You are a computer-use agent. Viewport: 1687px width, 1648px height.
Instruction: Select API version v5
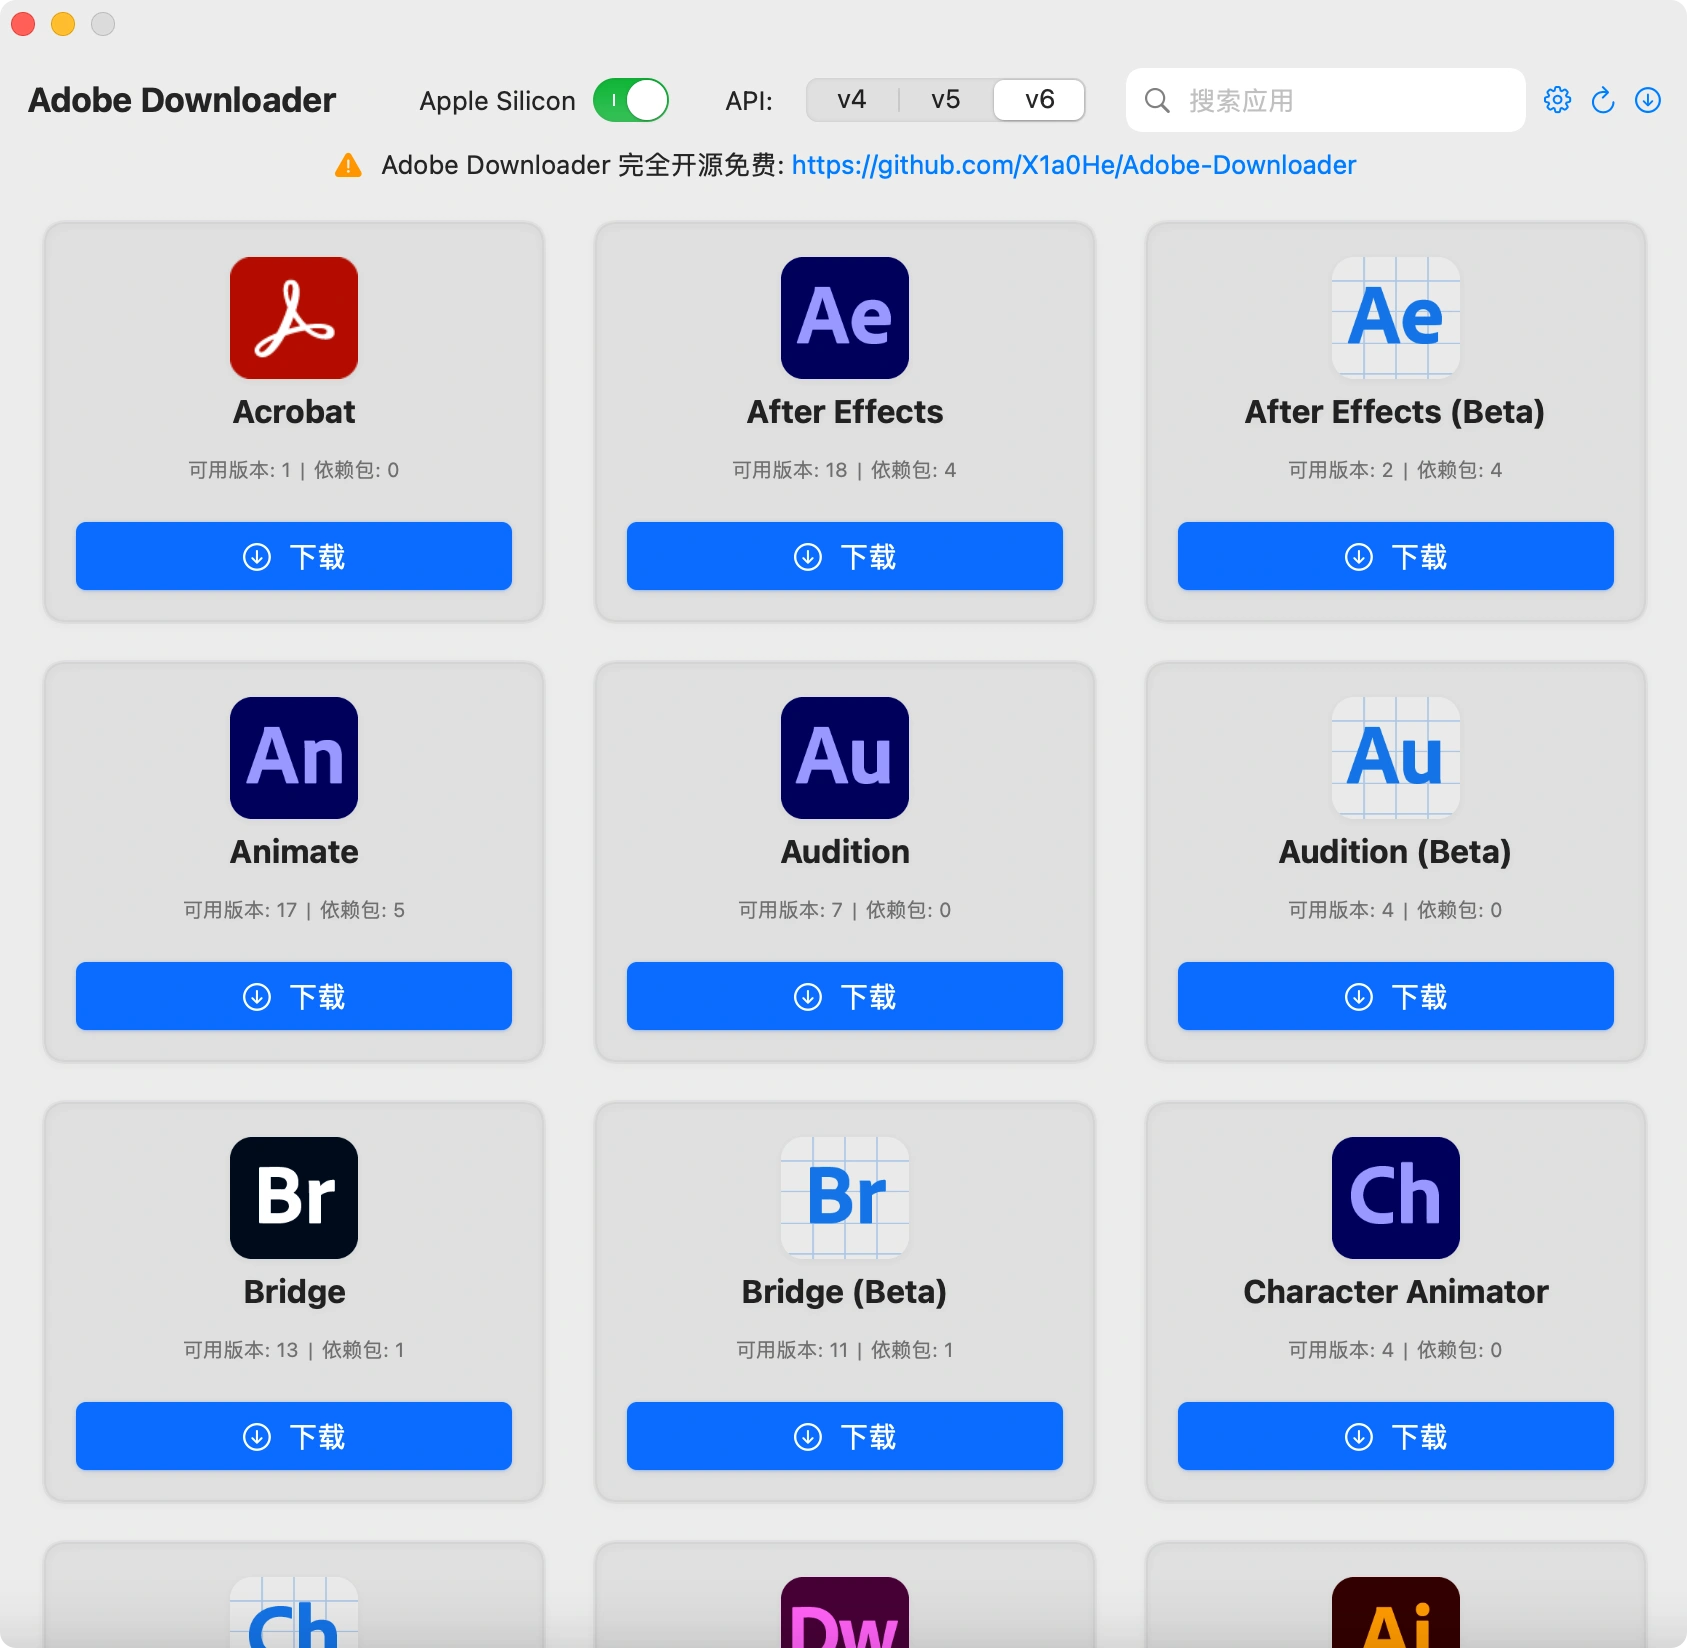coord(946,100)
